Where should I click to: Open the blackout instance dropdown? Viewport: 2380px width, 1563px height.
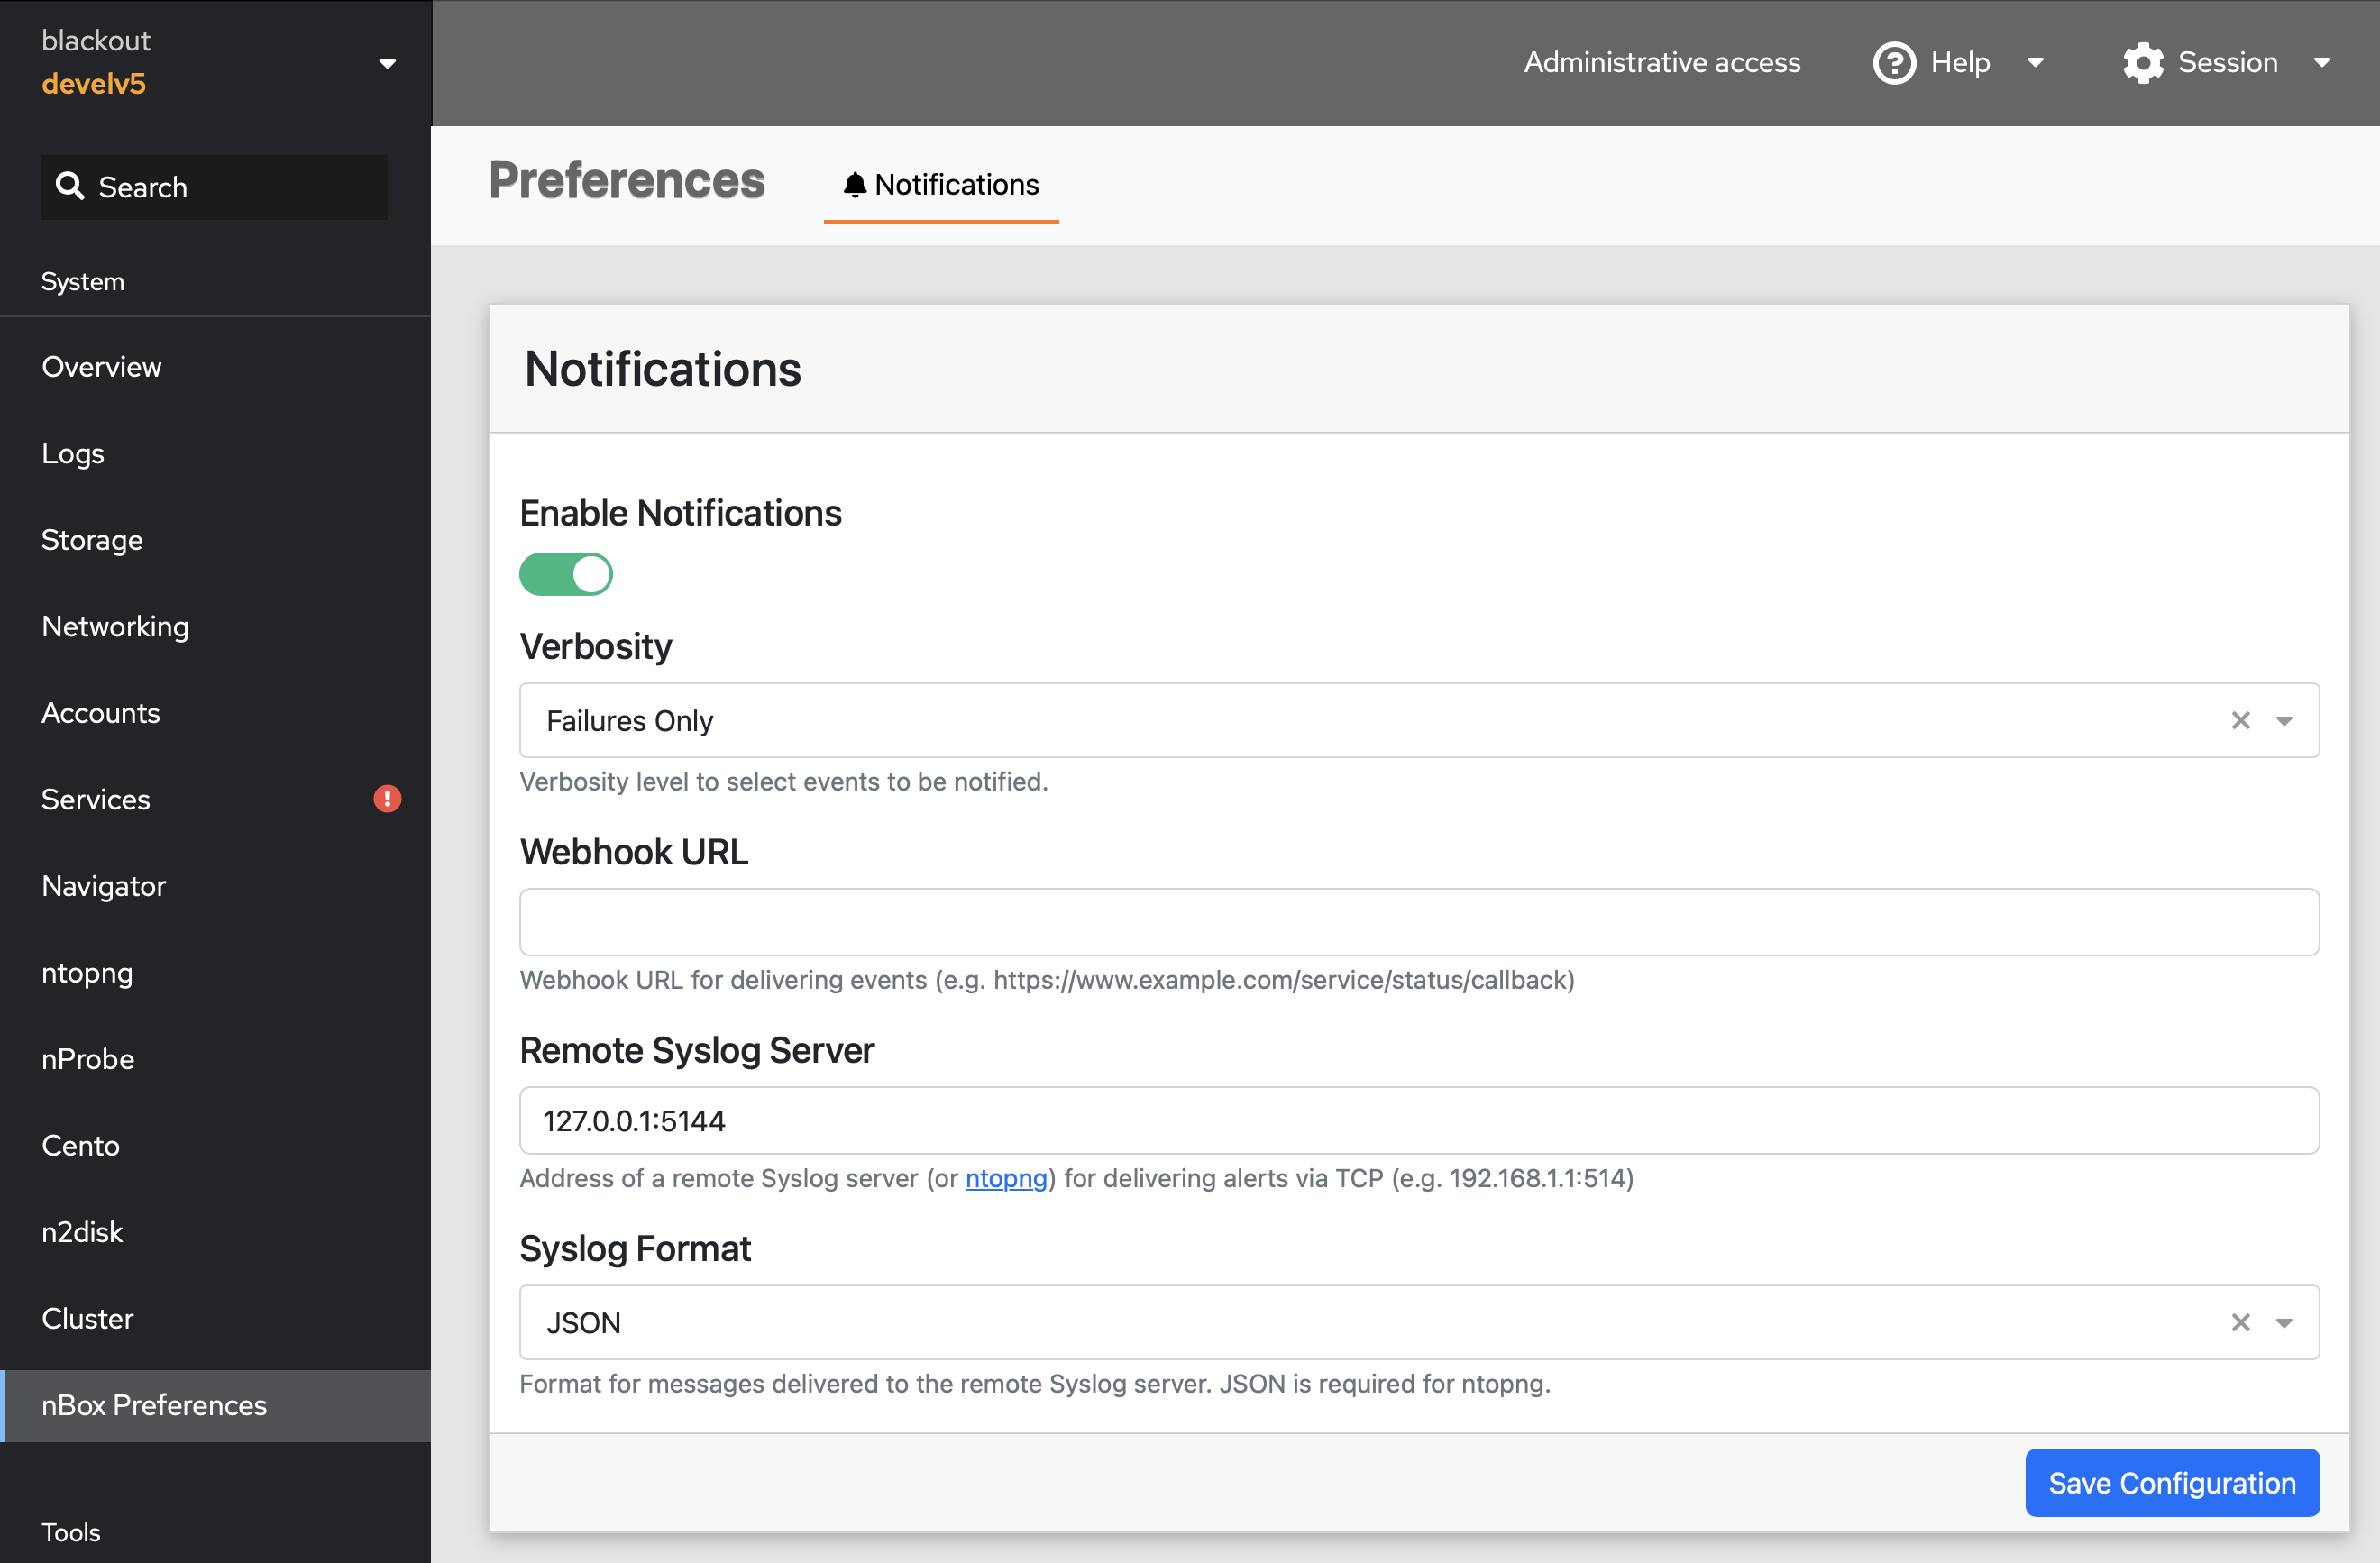click(x=388, y=63)
